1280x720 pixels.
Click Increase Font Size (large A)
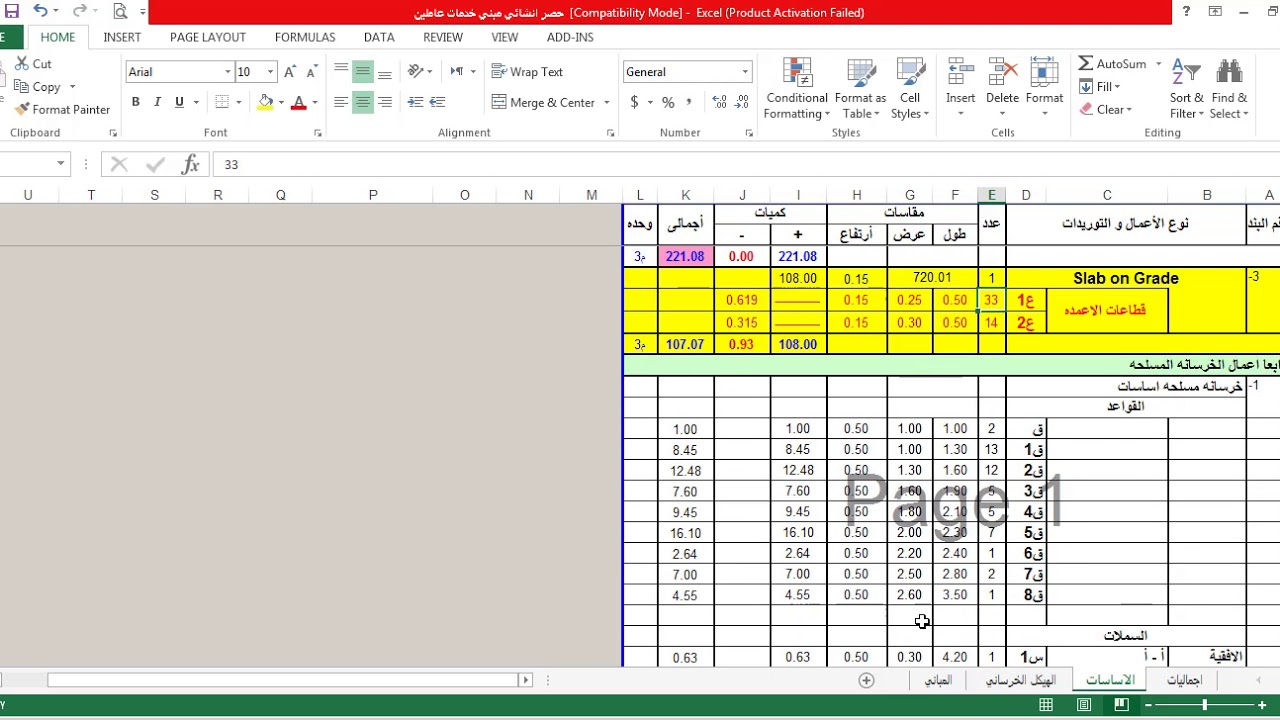[x=290, y=72]
